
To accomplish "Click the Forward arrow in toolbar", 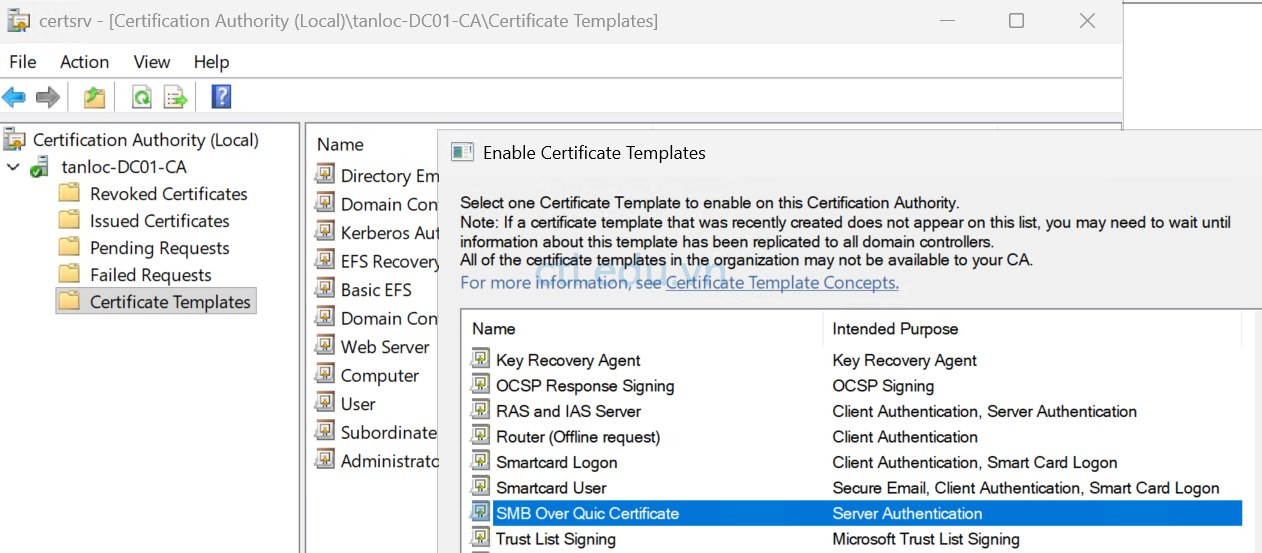I will click(x=47, y=97).
